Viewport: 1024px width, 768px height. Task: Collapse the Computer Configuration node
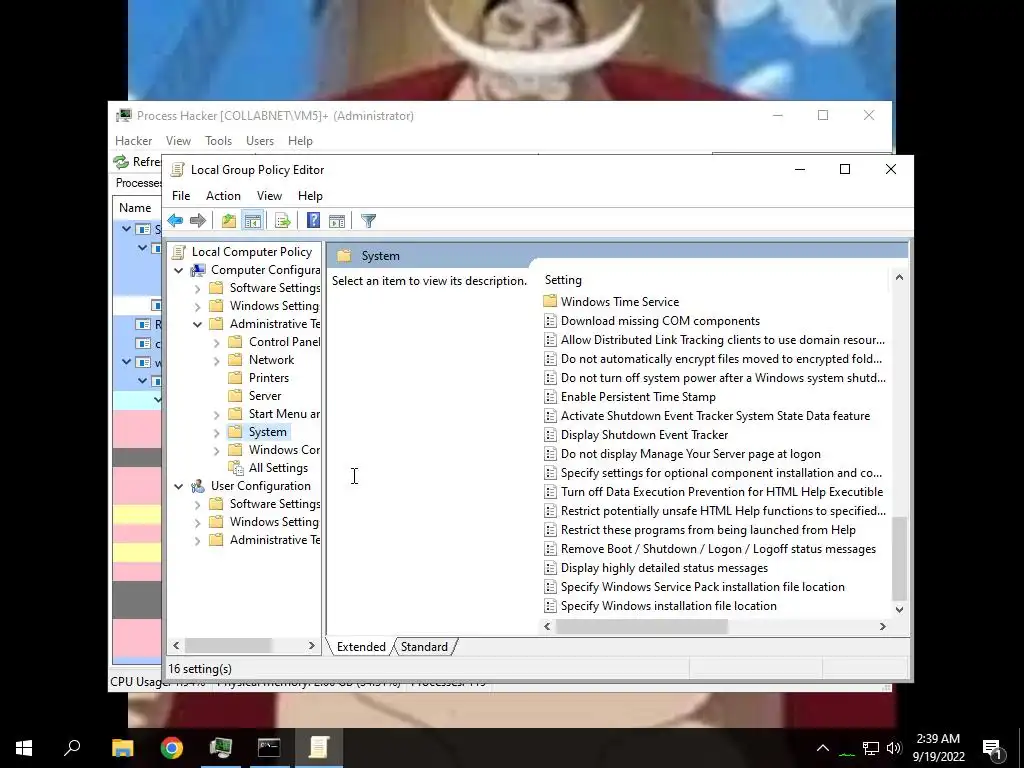tap(178, 270)
